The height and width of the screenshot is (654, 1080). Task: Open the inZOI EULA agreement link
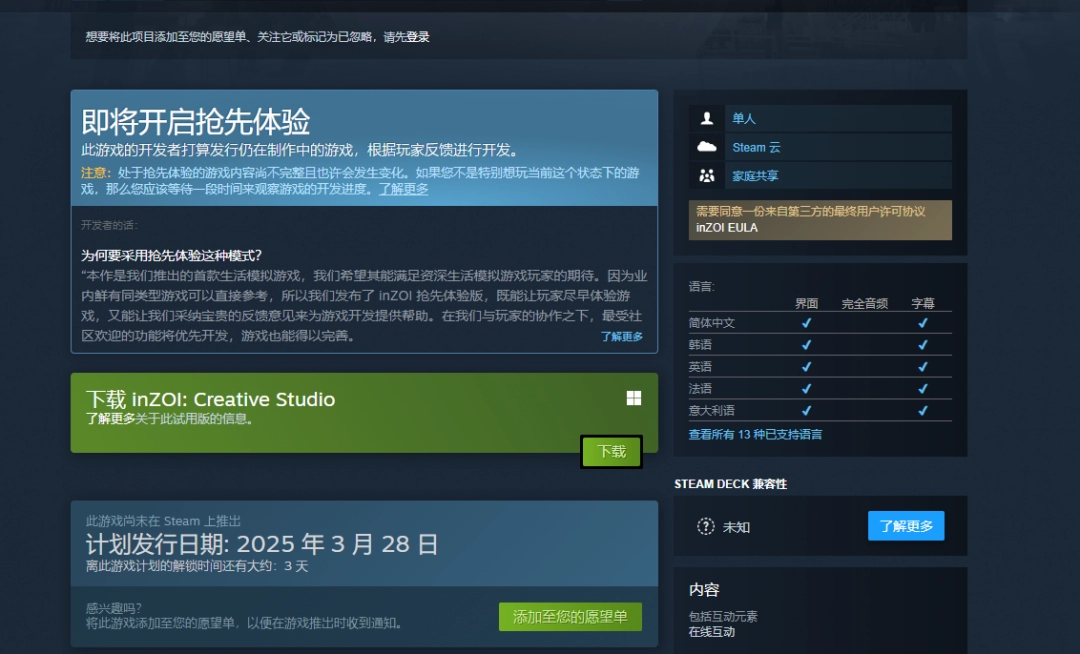coord(727,227)
